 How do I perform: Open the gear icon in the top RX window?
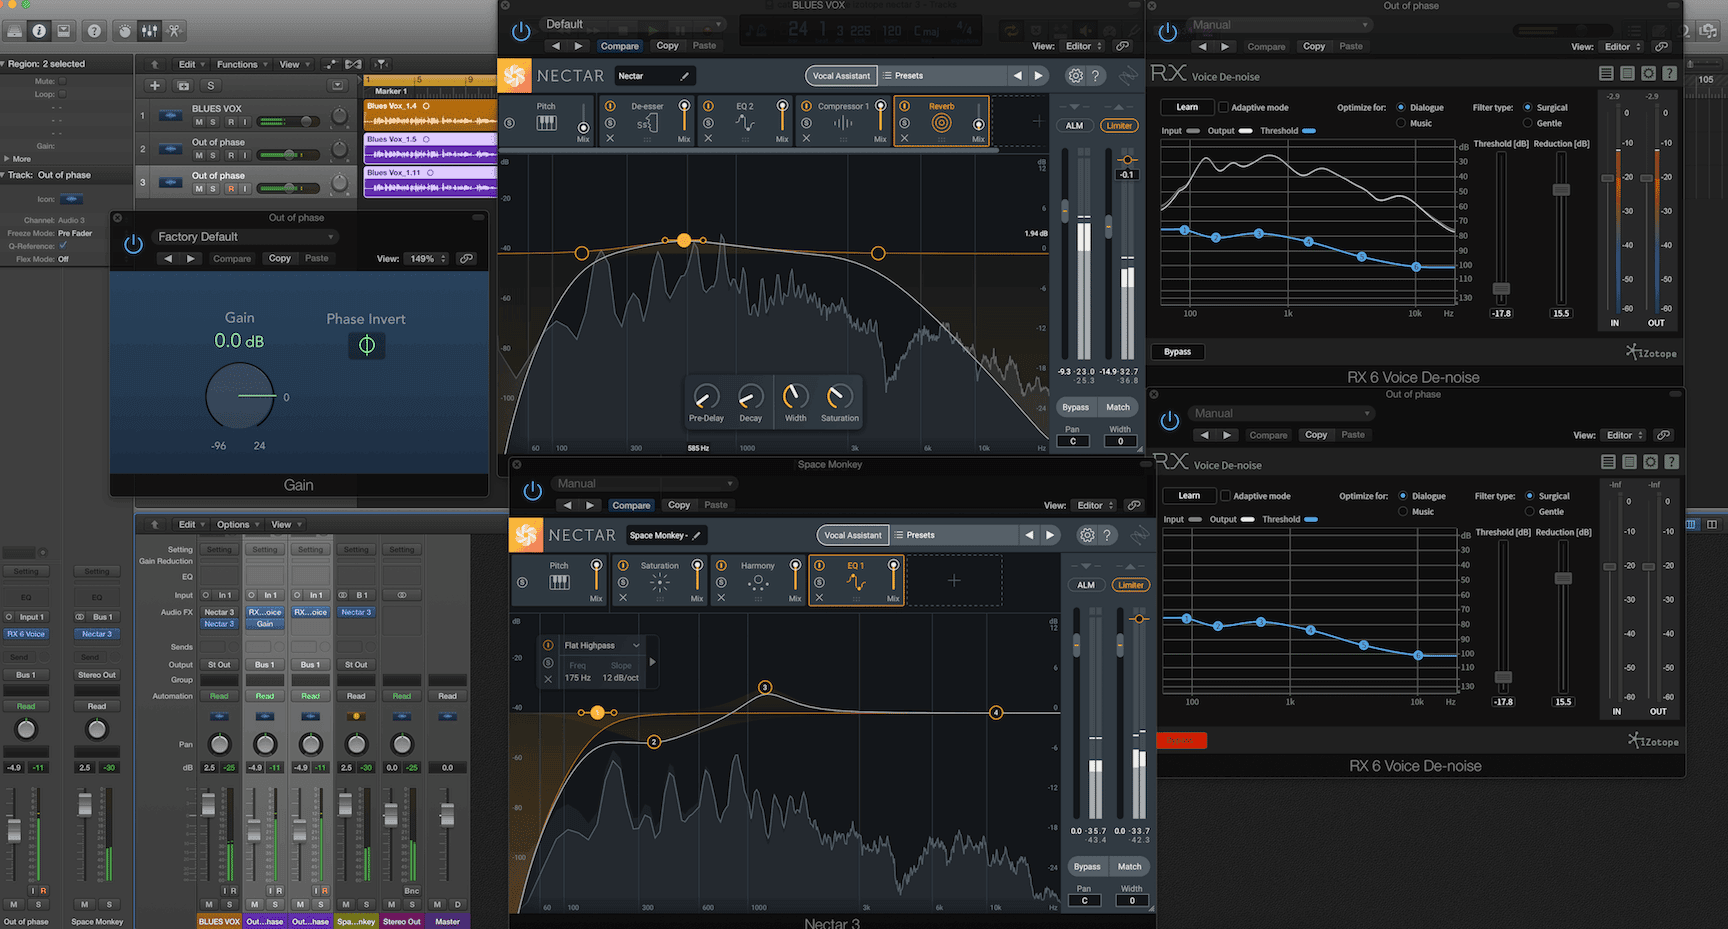[x=1648, y=74]
